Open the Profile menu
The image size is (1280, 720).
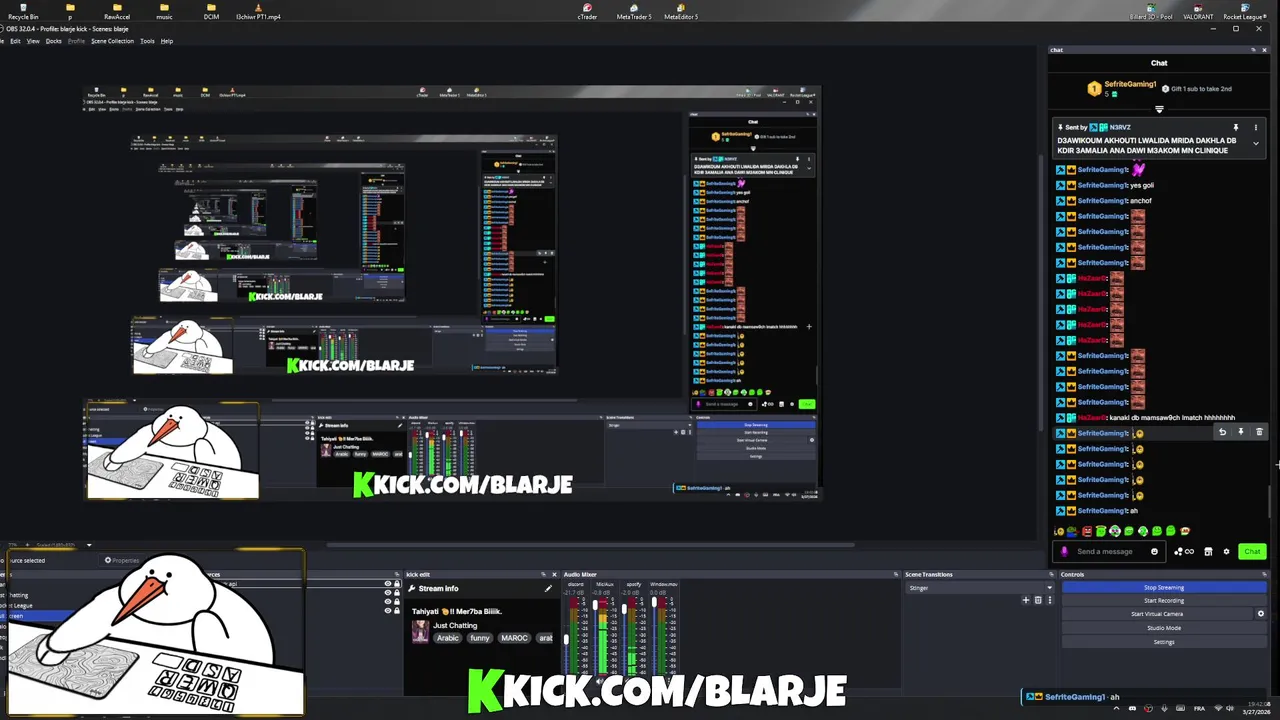(x=76, y=41)
